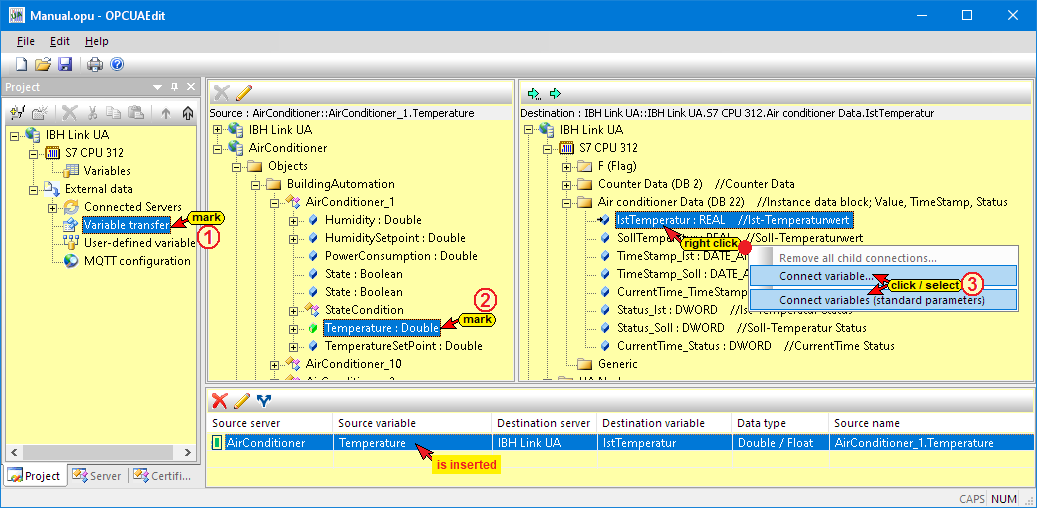
Task: Select Temperature : Double in Source tree
Action: 382,328
